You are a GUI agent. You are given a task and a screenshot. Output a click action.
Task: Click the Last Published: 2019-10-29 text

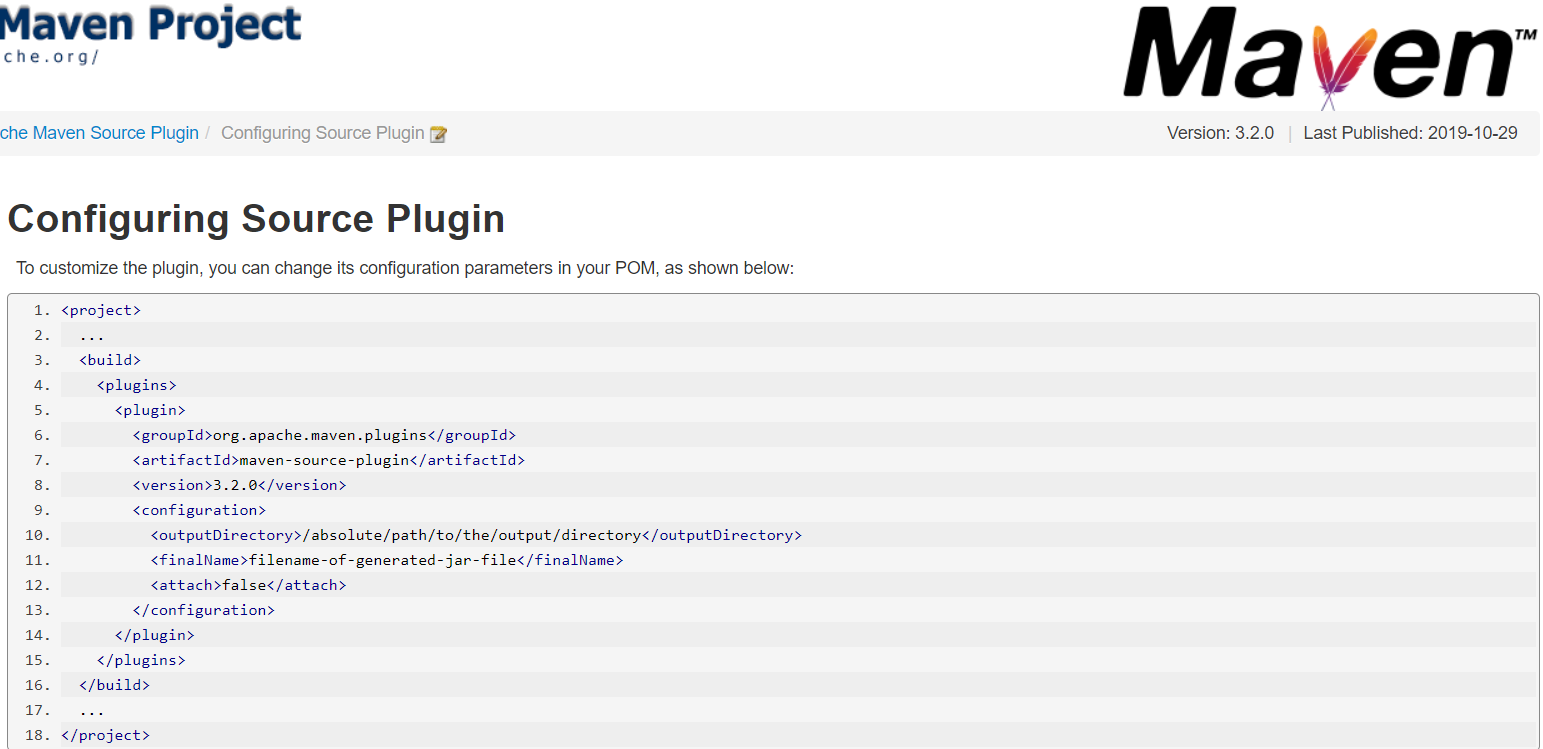[1410, 133]
